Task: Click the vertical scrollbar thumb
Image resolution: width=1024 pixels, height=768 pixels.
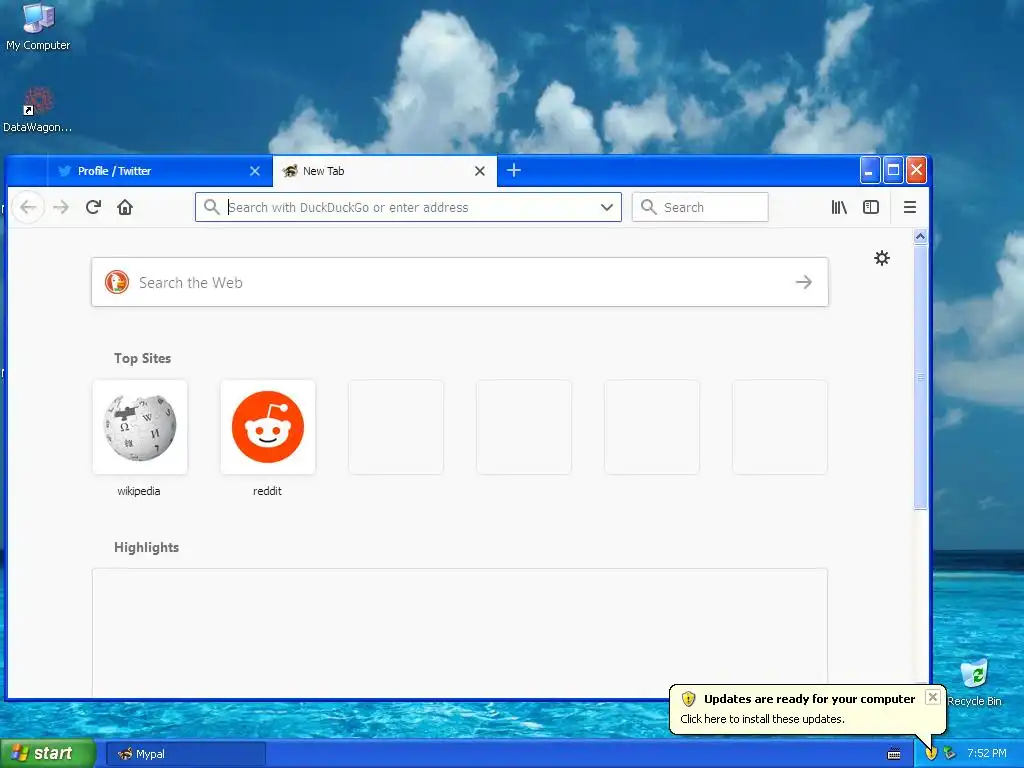Action: (920, 377)
